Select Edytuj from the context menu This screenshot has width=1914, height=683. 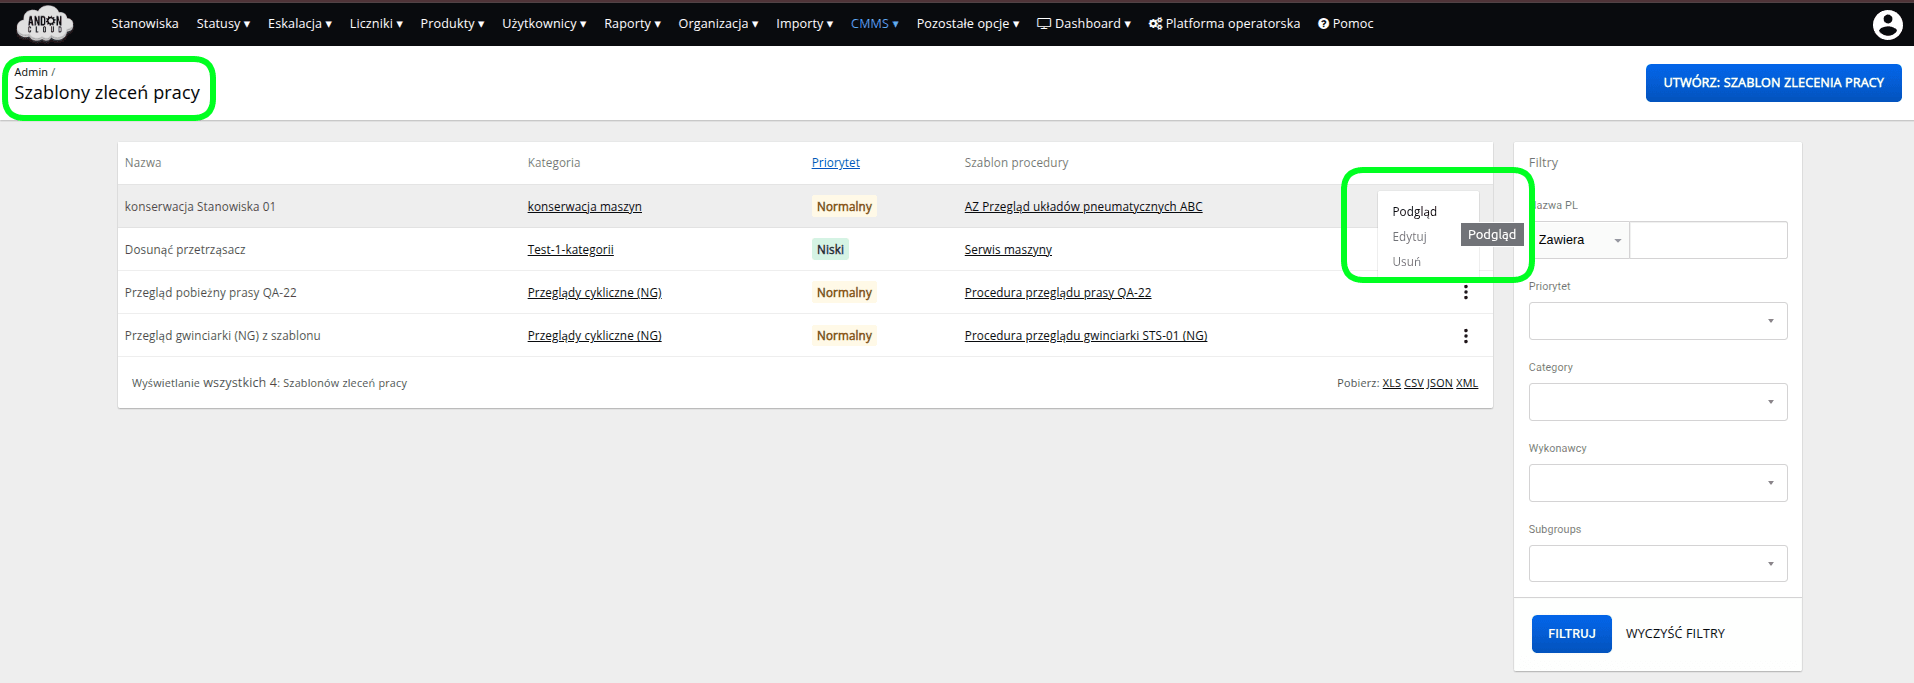1409,237
